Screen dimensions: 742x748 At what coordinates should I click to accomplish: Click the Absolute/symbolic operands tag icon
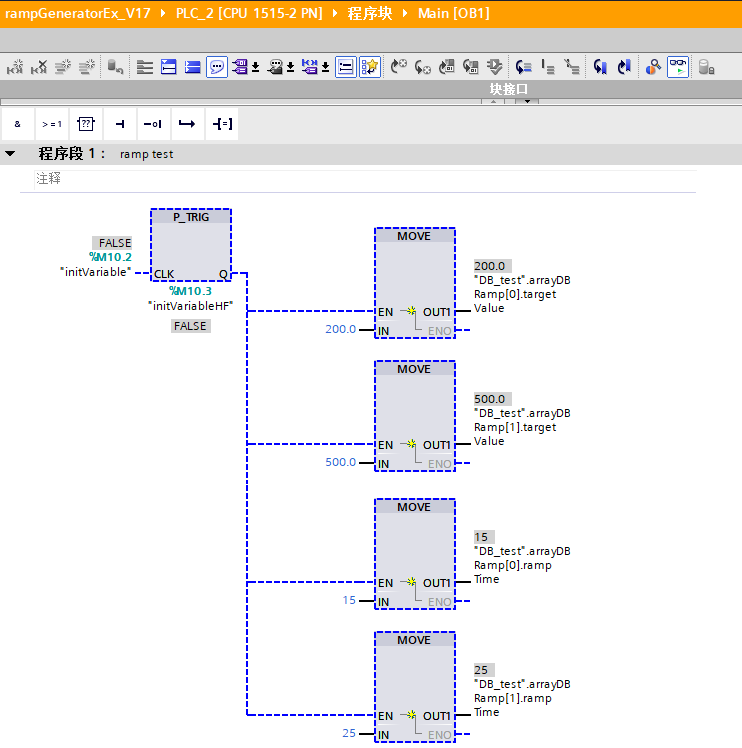pos(240,67)
